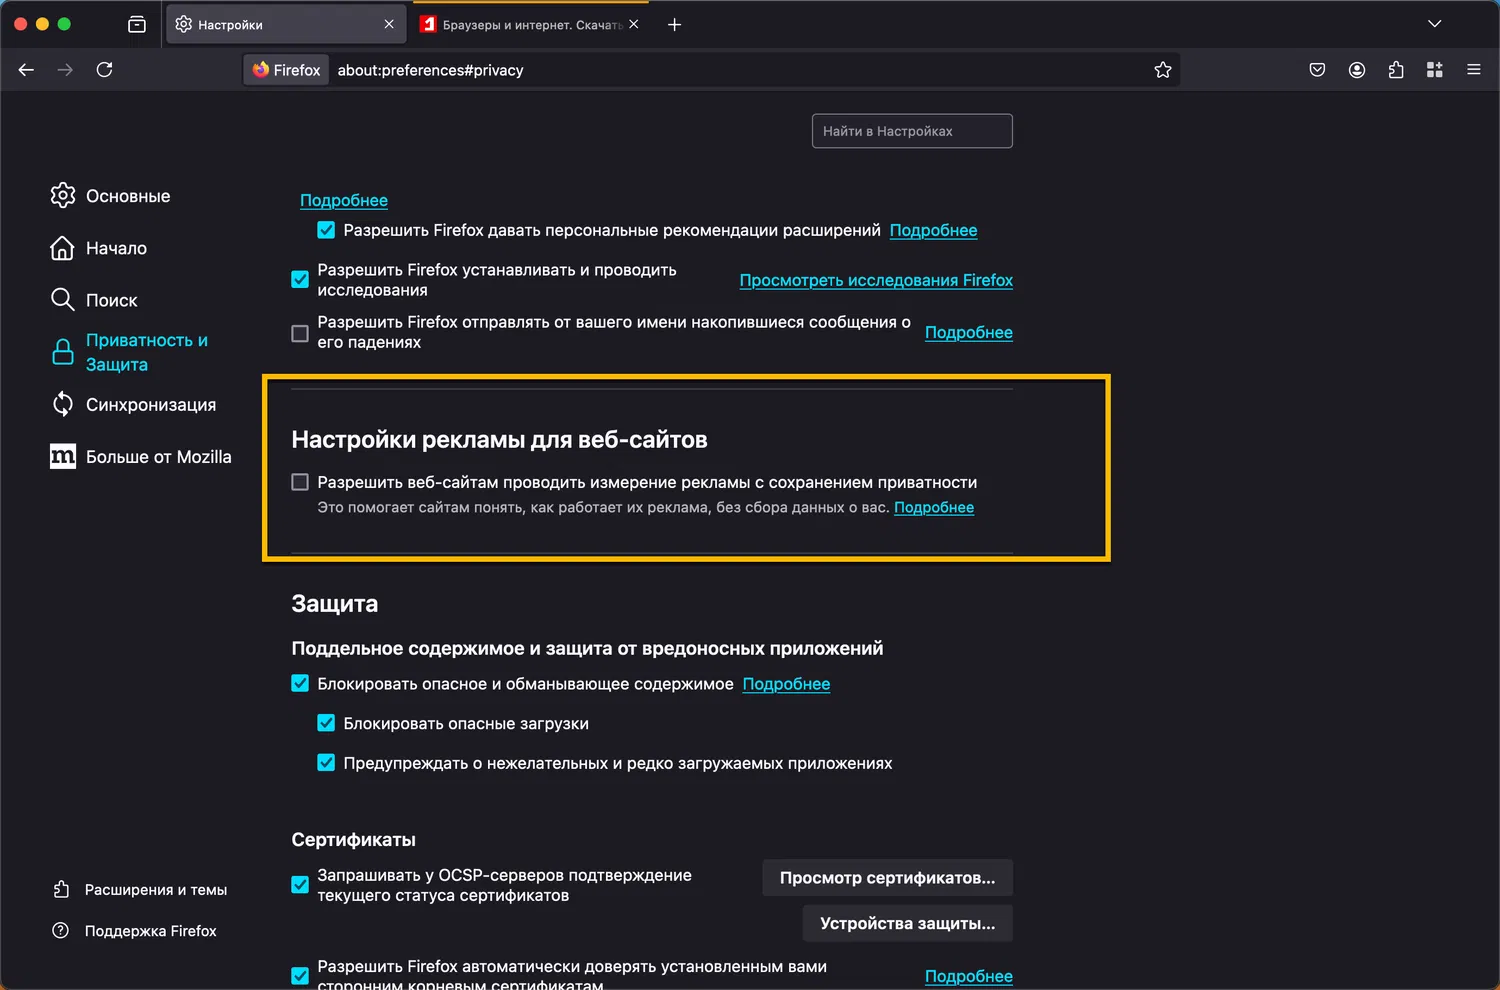The image size is (1500, 990).
Task: Open a new tab with plus button
Action: (x=674, y=24)
